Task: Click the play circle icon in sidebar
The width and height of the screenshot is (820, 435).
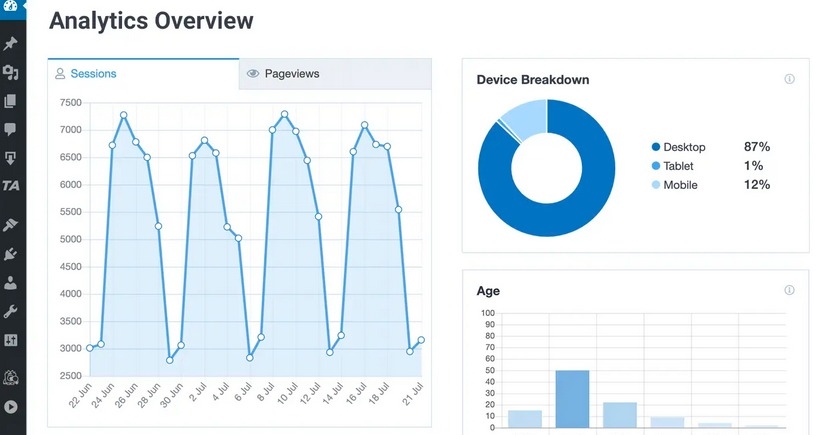Action: click(11, 407)
